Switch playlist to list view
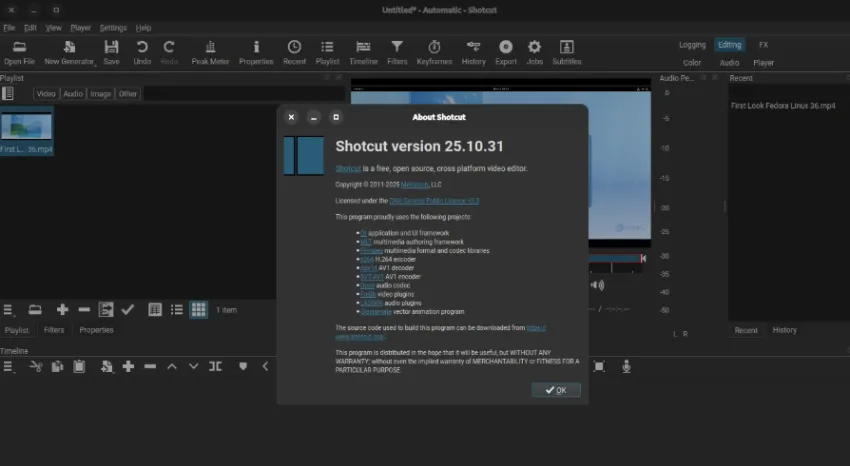 [177, 309]
